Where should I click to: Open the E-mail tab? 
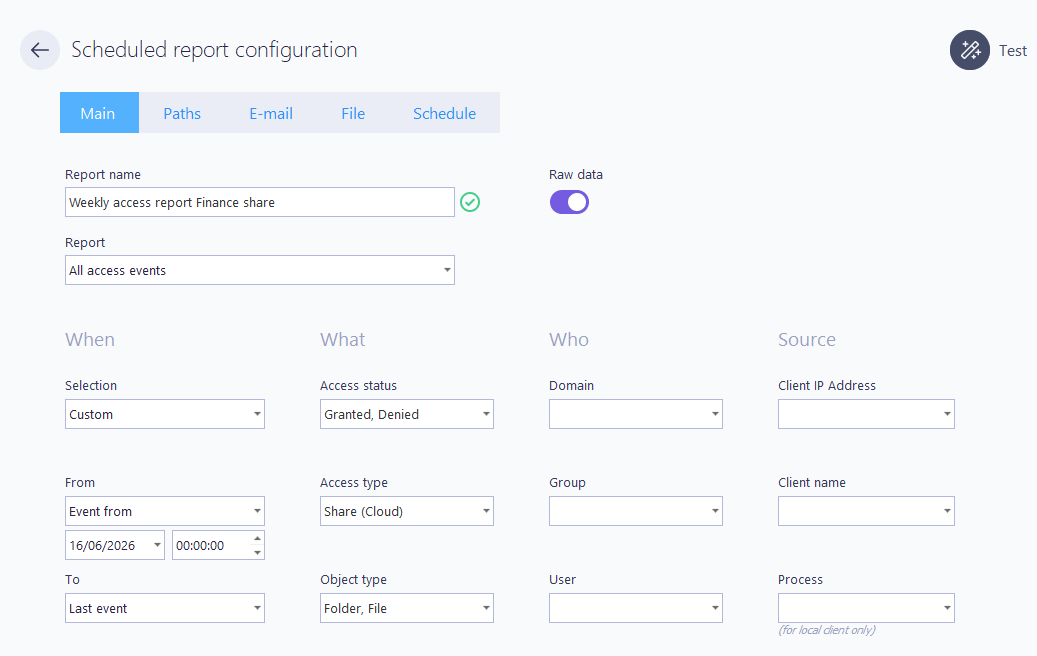[x=271, y=113]
